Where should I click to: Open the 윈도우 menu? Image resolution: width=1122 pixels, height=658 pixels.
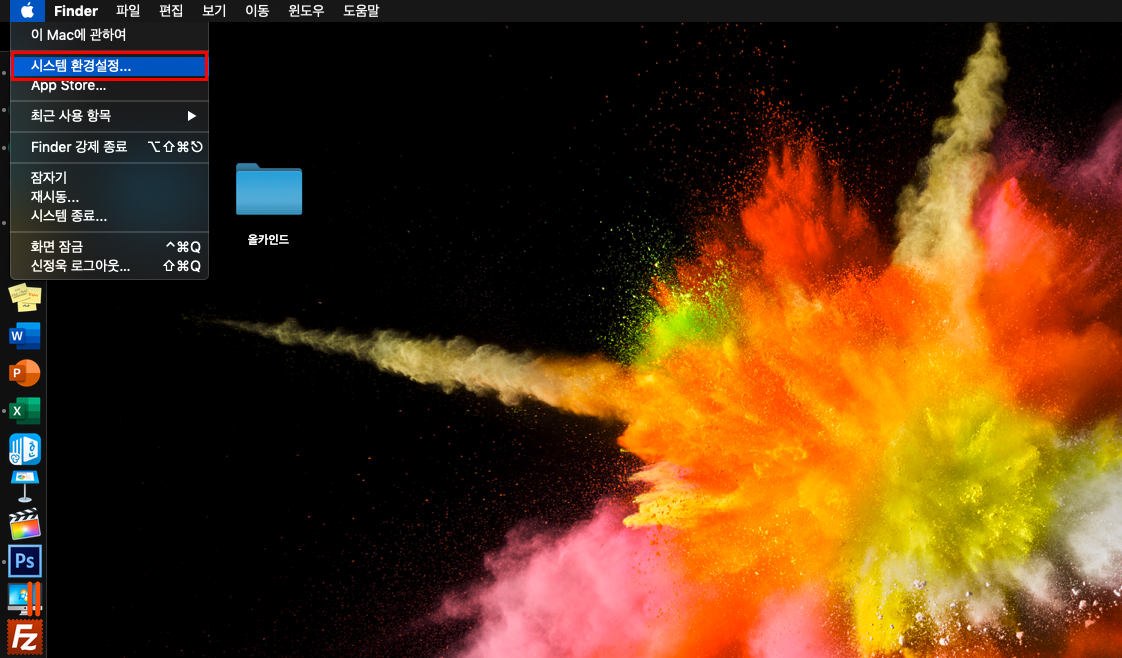click(306, 11)
